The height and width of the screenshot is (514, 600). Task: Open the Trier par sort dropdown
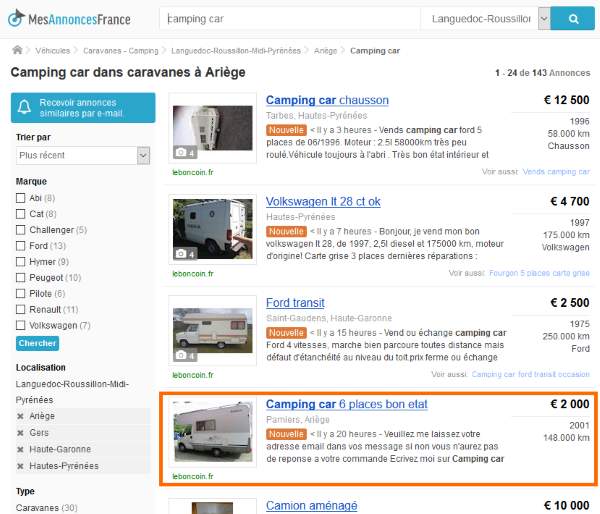(83, 155)
